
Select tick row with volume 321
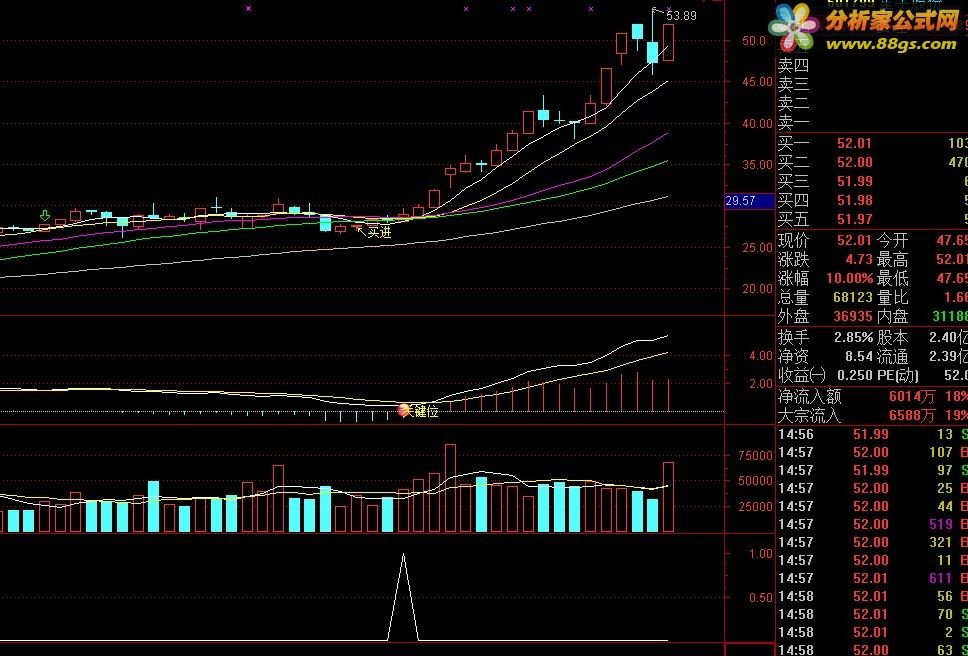point(872,542)
